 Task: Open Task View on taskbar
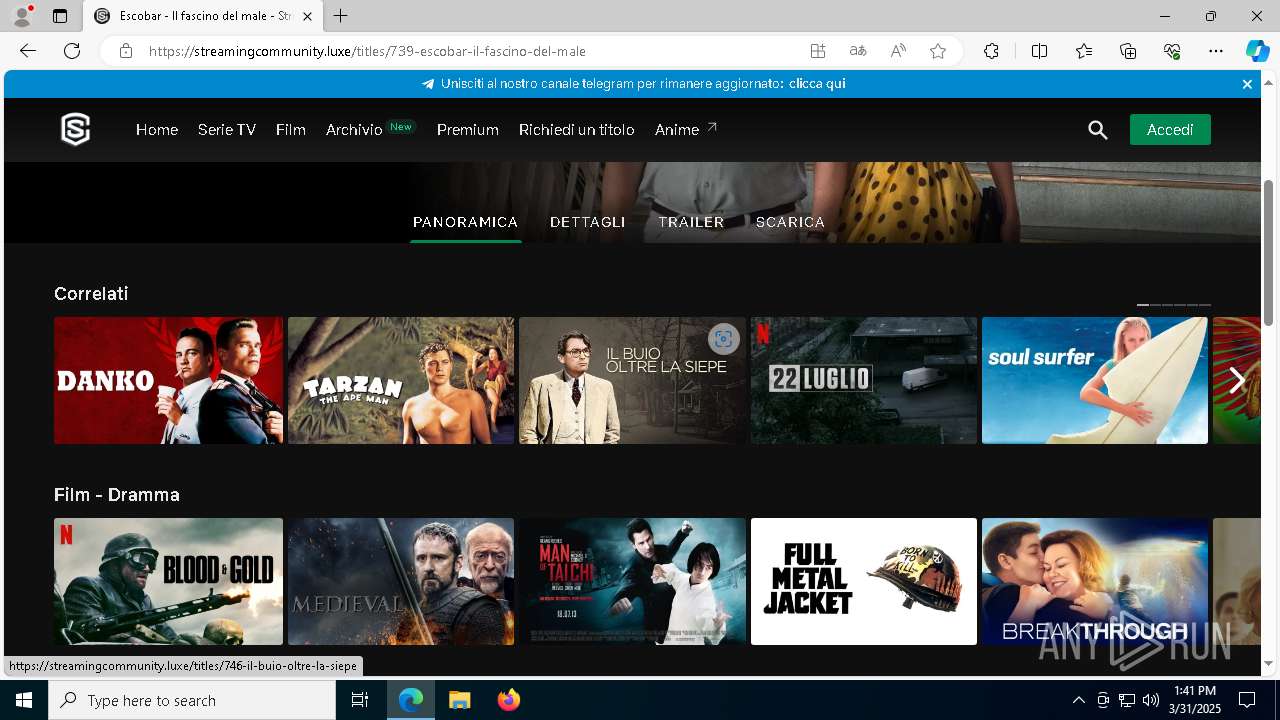[x=360, y=700]
